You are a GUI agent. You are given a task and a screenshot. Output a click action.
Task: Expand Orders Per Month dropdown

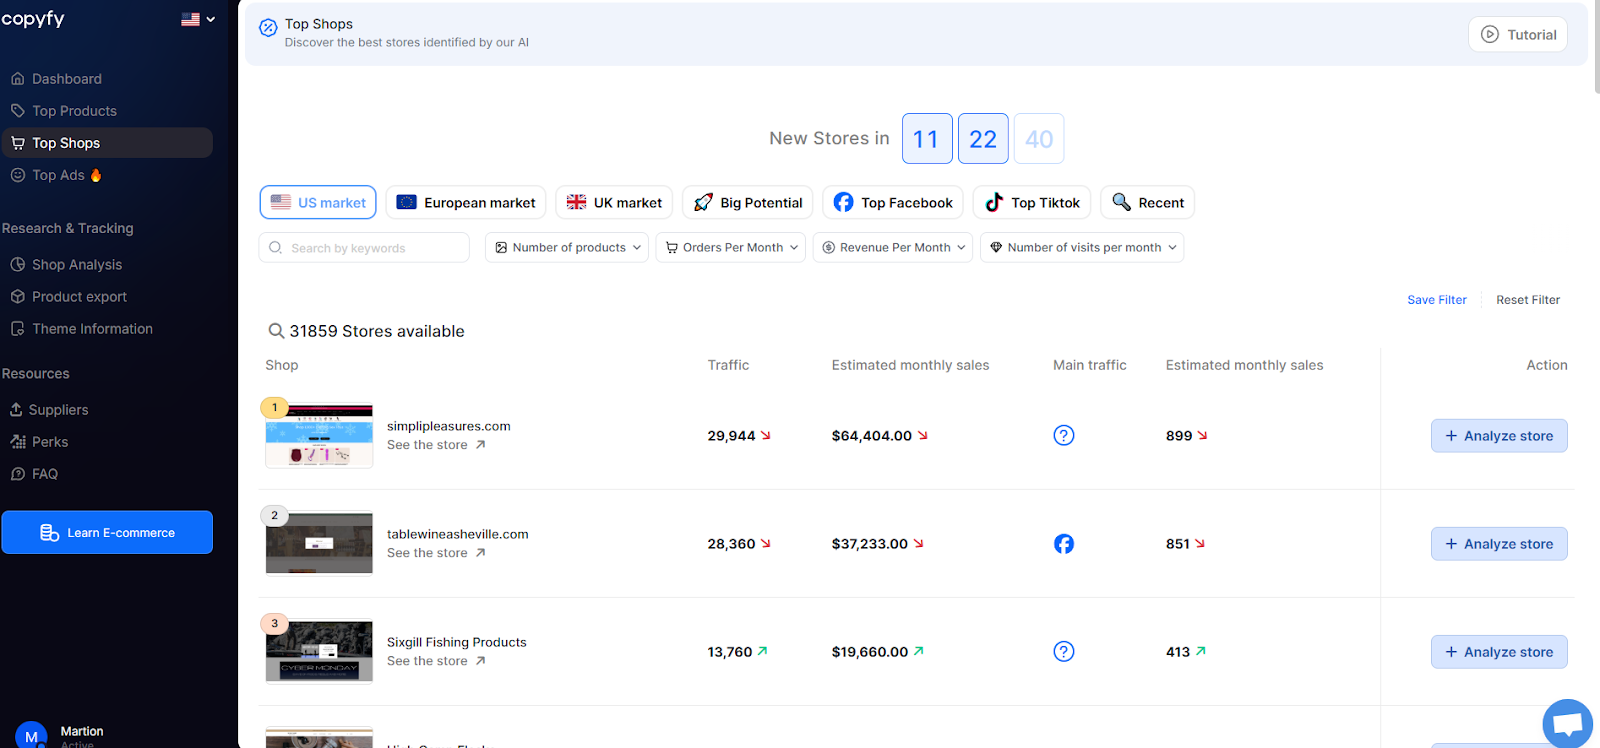tap(731, 247)
